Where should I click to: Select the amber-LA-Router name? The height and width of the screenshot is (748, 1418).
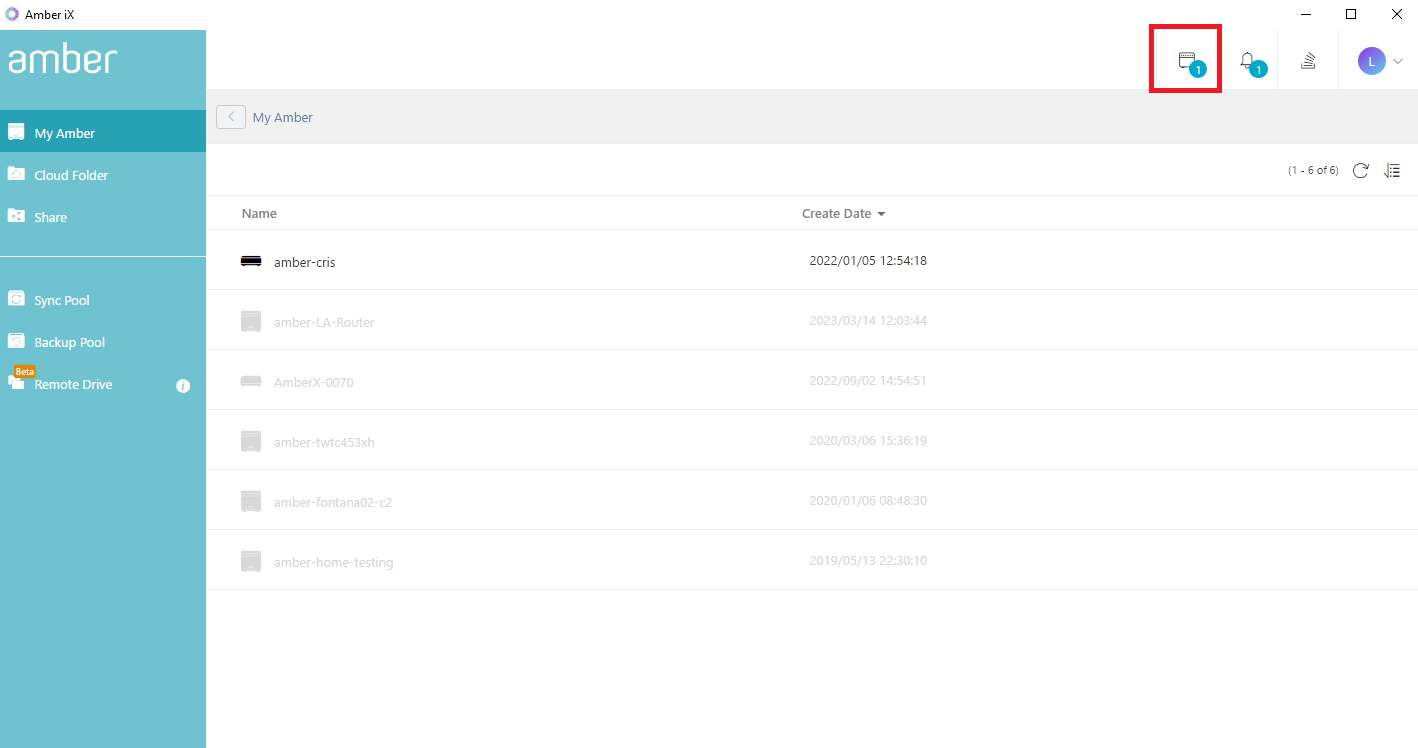(x=324, y=322)
